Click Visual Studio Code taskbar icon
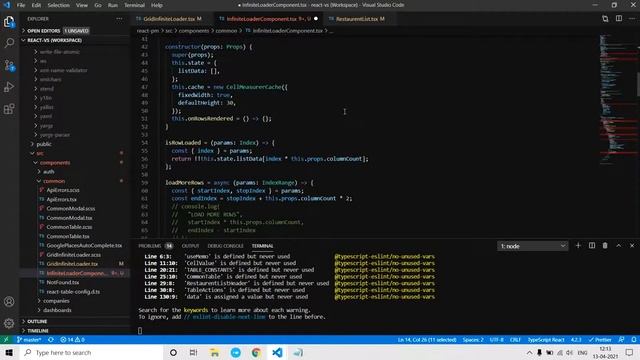Viewport: 640px width, 360px height. 277,352
